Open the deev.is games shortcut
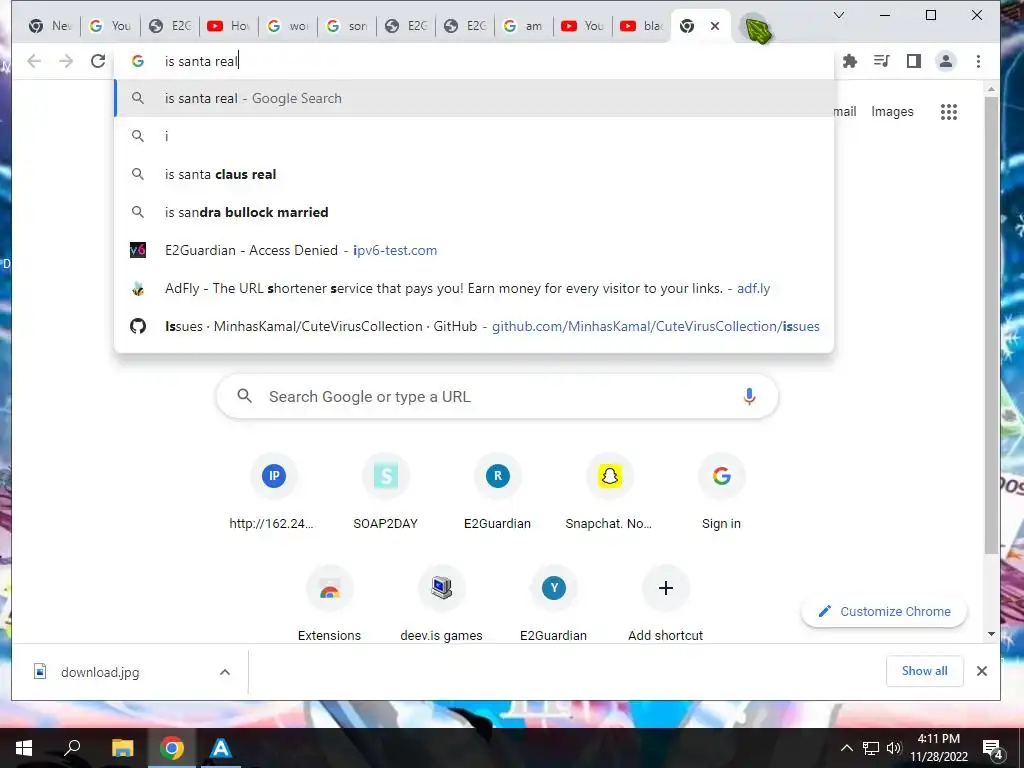This screenshot has height=768, width=1024. [441, 604]
